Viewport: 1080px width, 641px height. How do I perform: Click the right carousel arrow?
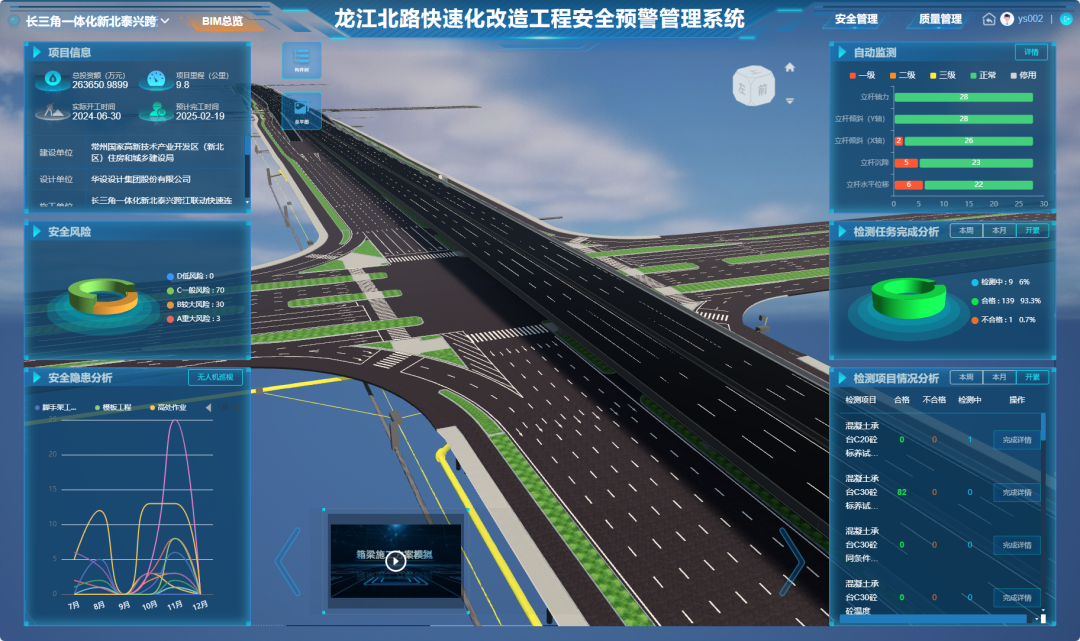click(791, 561)
